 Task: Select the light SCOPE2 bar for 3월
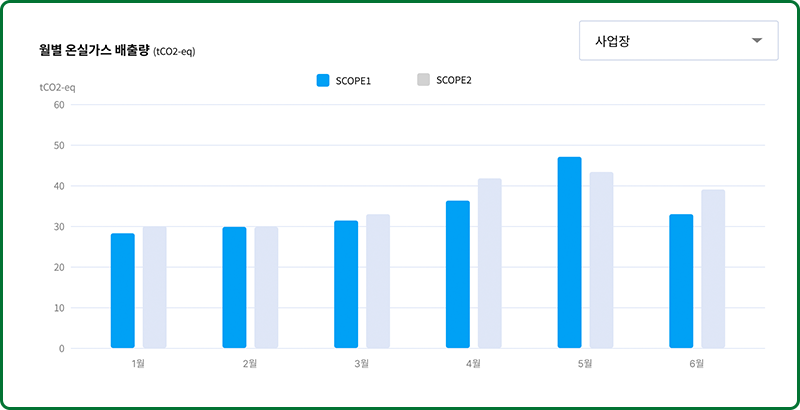(x=378, y=282)
